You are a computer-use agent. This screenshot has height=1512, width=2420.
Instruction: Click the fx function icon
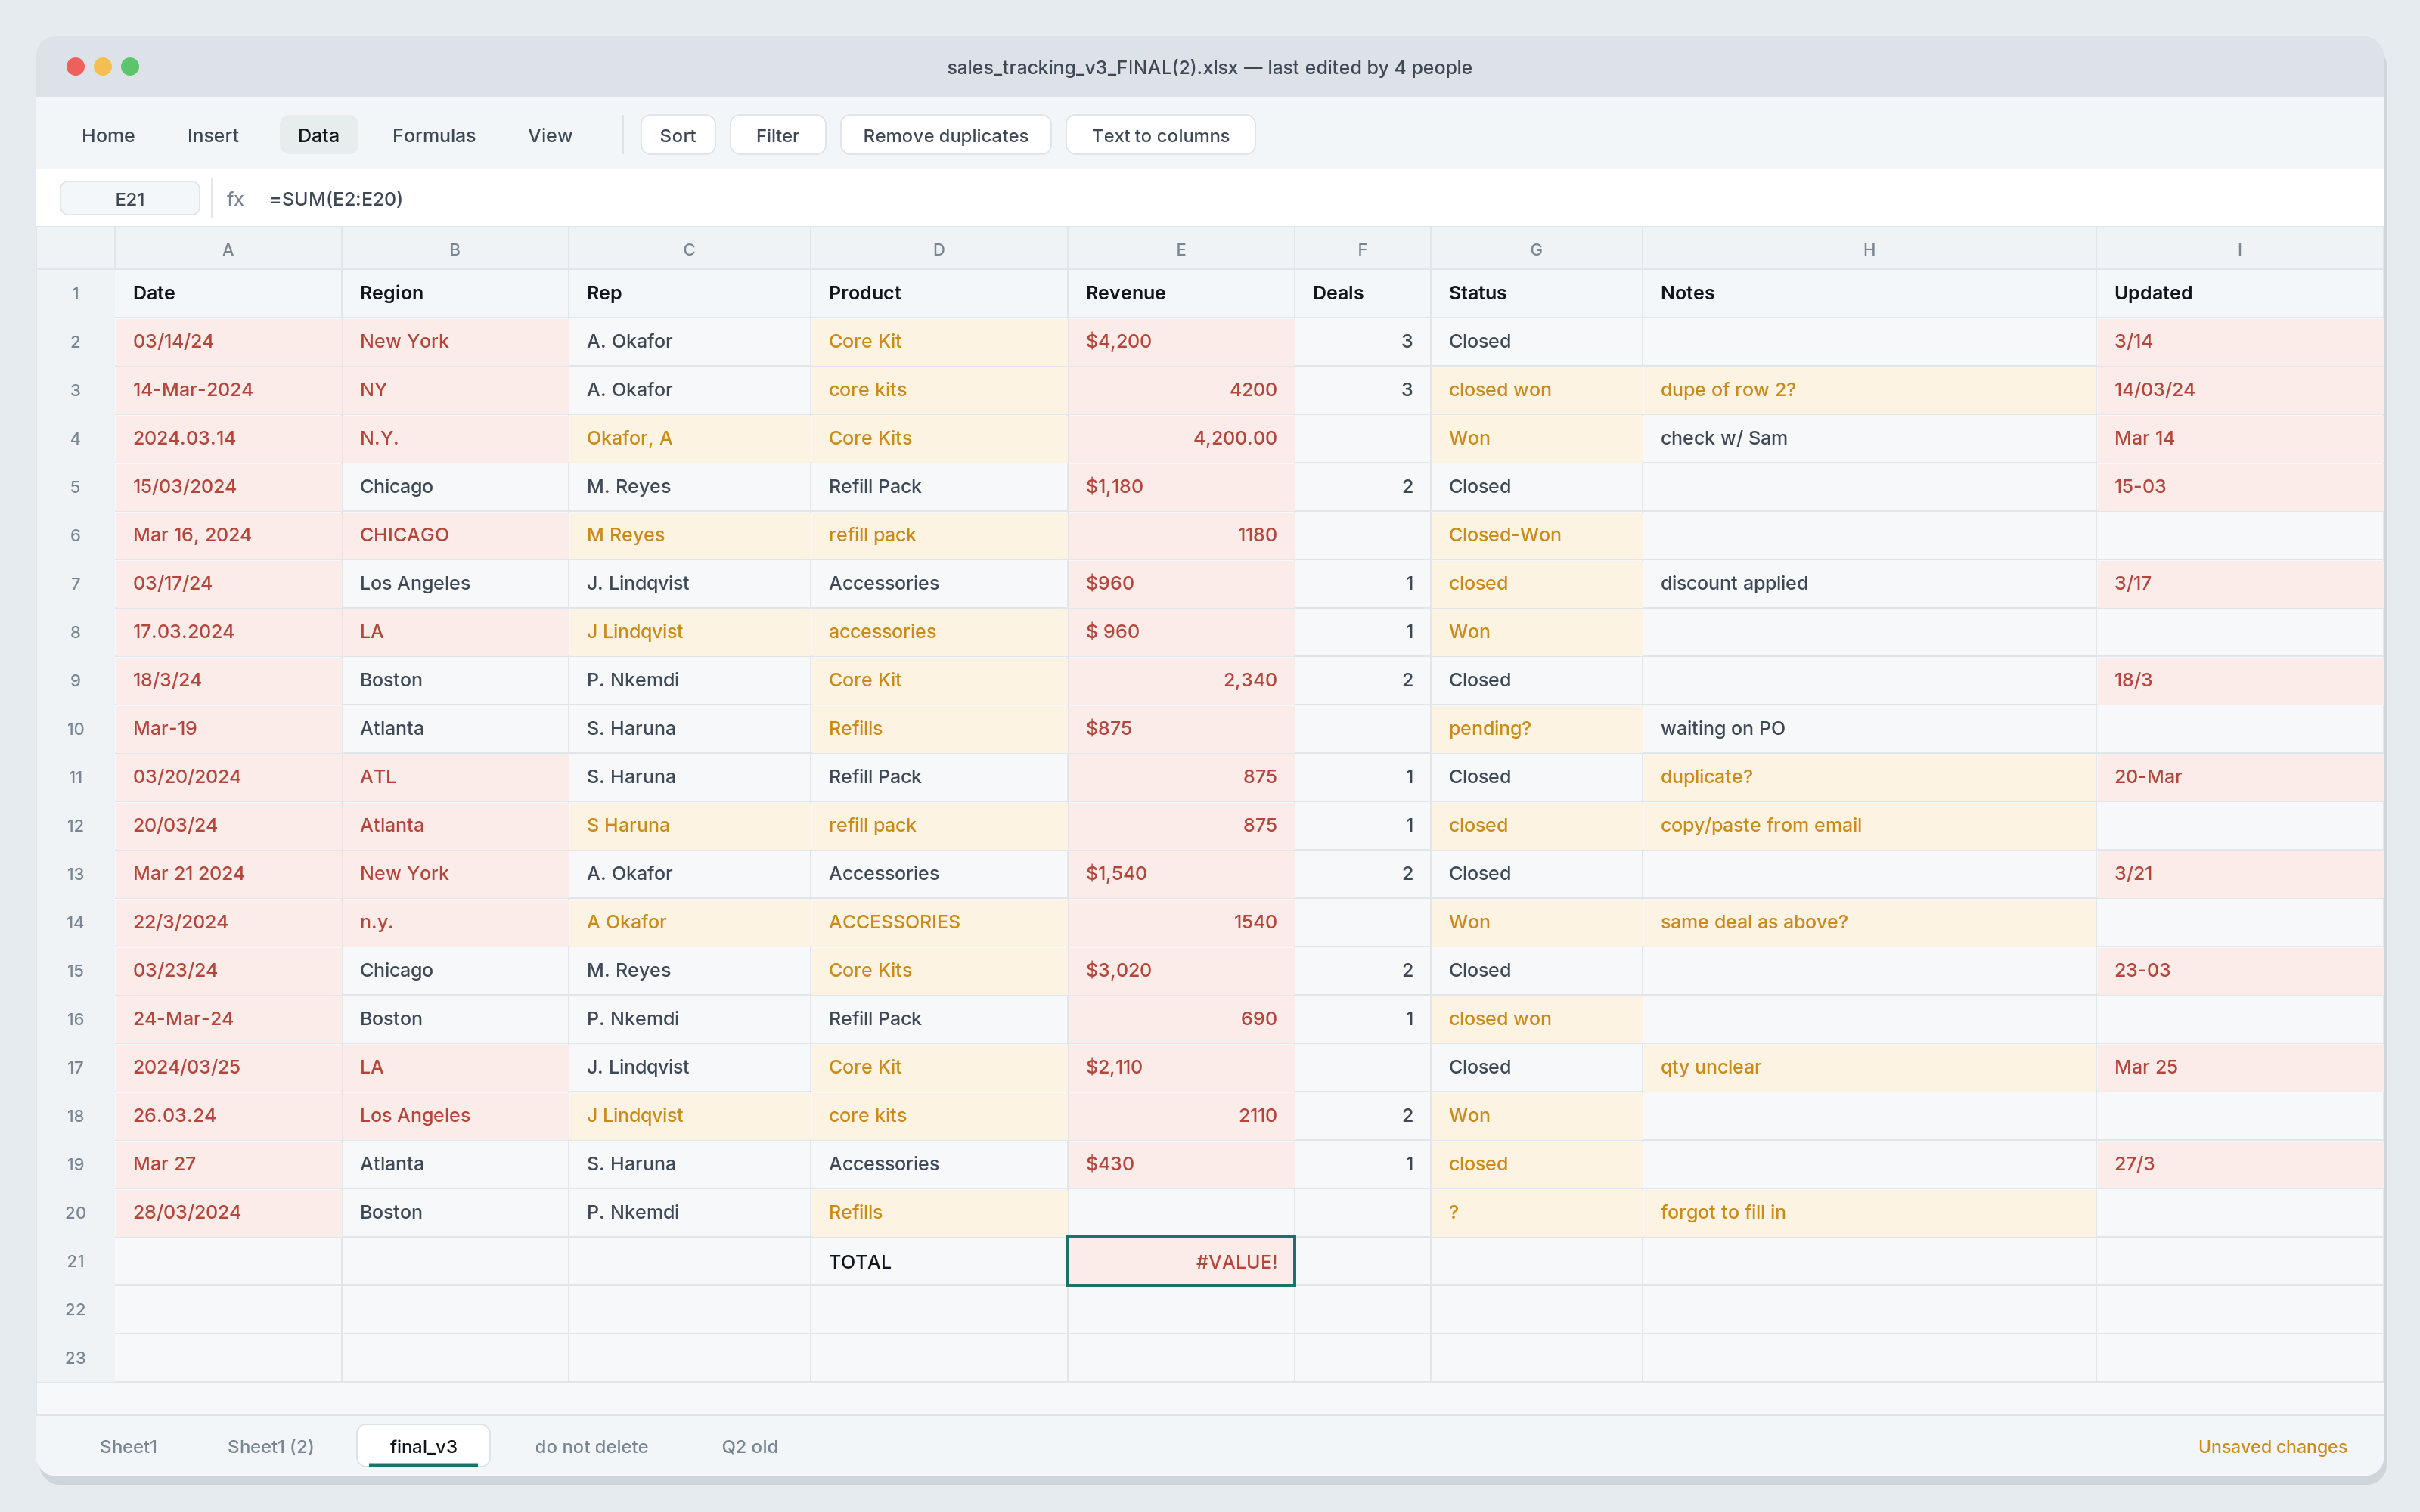235,198
